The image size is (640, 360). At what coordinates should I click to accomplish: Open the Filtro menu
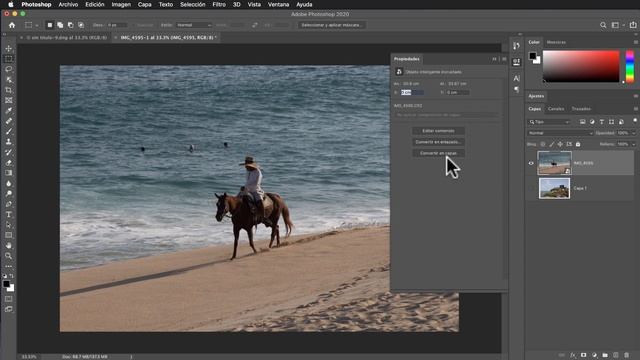click(x=219, y=4)
